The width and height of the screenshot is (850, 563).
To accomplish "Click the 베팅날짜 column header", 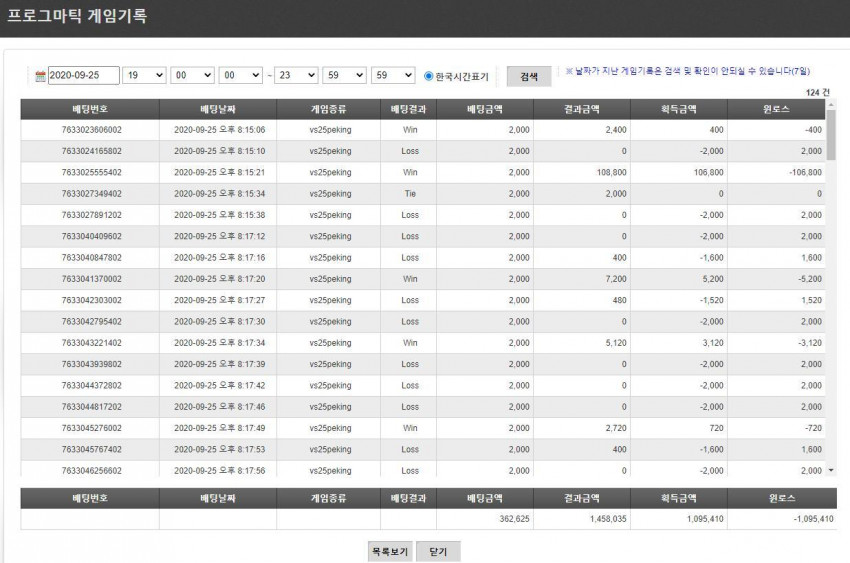I will (218, 109).
